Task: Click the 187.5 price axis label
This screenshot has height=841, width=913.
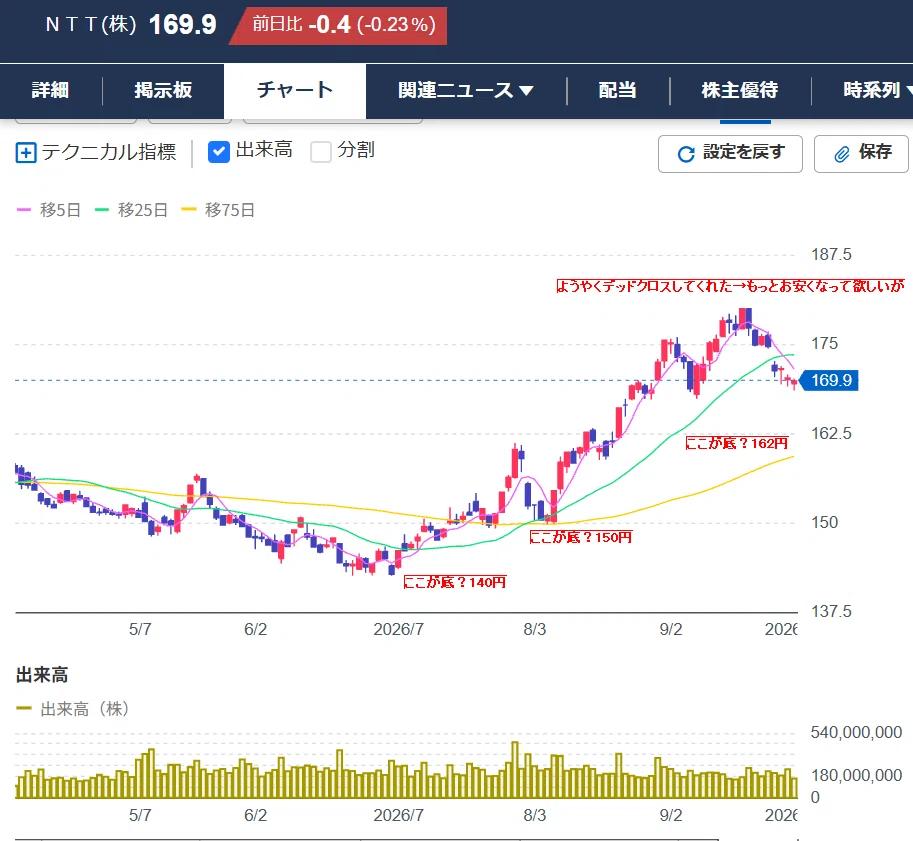Action: pos(831,254)
